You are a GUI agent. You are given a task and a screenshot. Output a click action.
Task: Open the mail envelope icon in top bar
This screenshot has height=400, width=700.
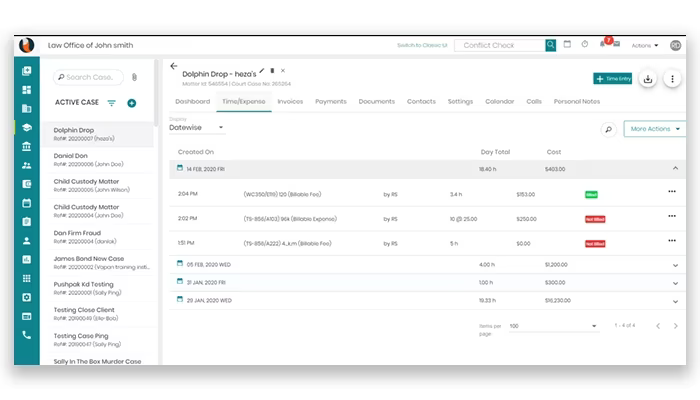[617, 44]
